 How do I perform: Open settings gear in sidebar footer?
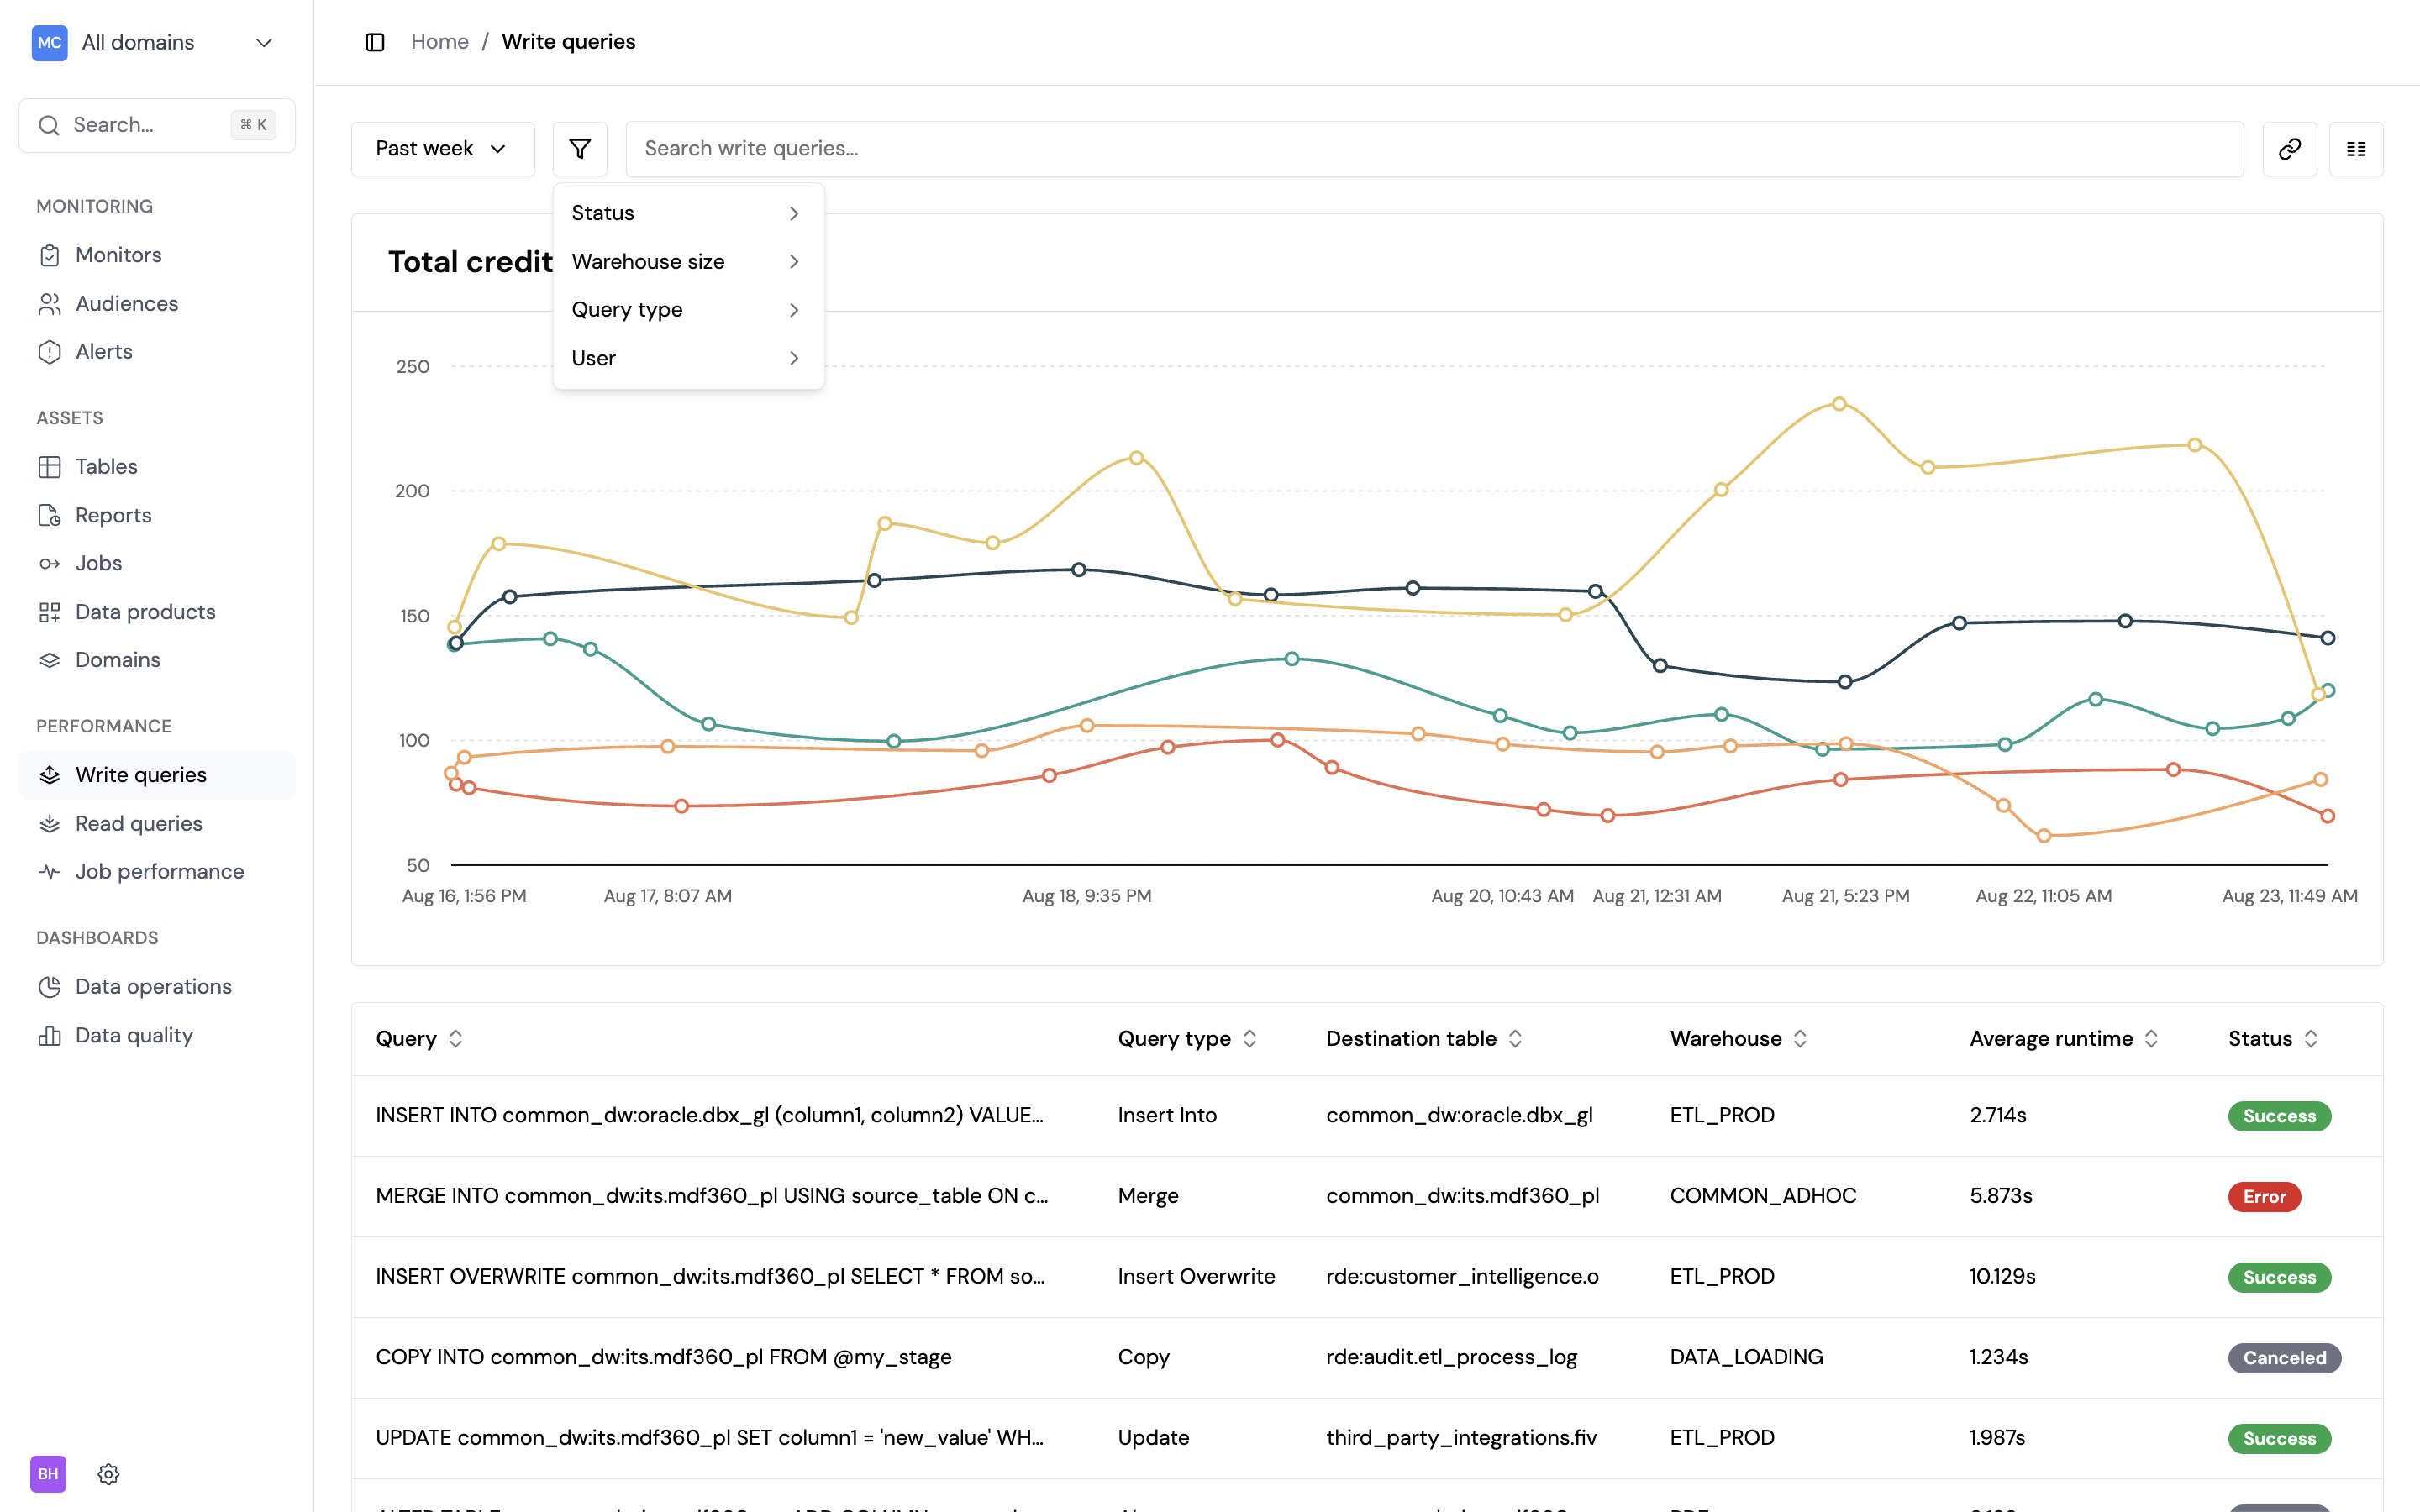[109, 1474]
